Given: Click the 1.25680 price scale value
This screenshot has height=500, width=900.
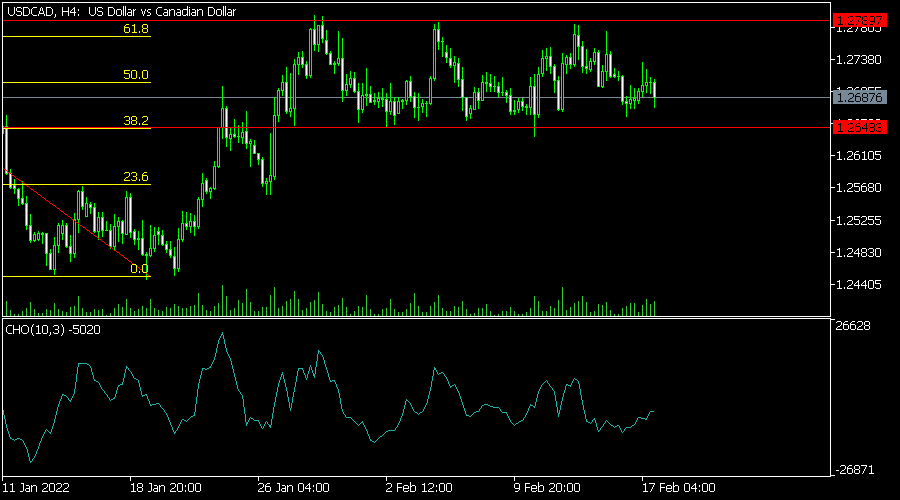Looking at the screenshot, I should coord(859,188).
